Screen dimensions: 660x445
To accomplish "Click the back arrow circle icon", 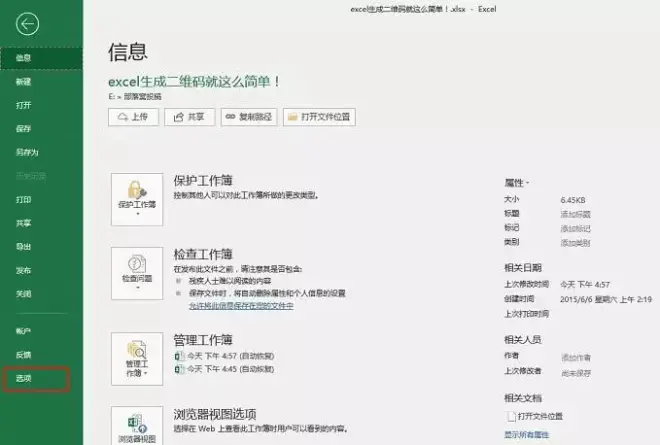I will 27,24.
